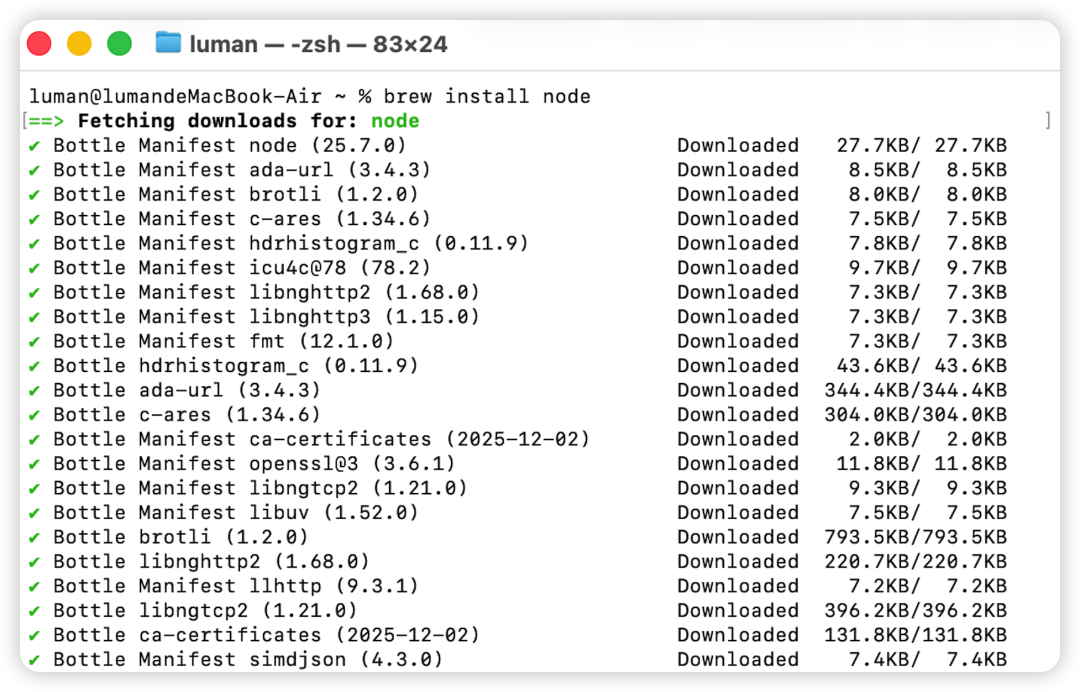Click the red close window button
Viewport: 1080px width, 692px height.
(x=39, y=43)
